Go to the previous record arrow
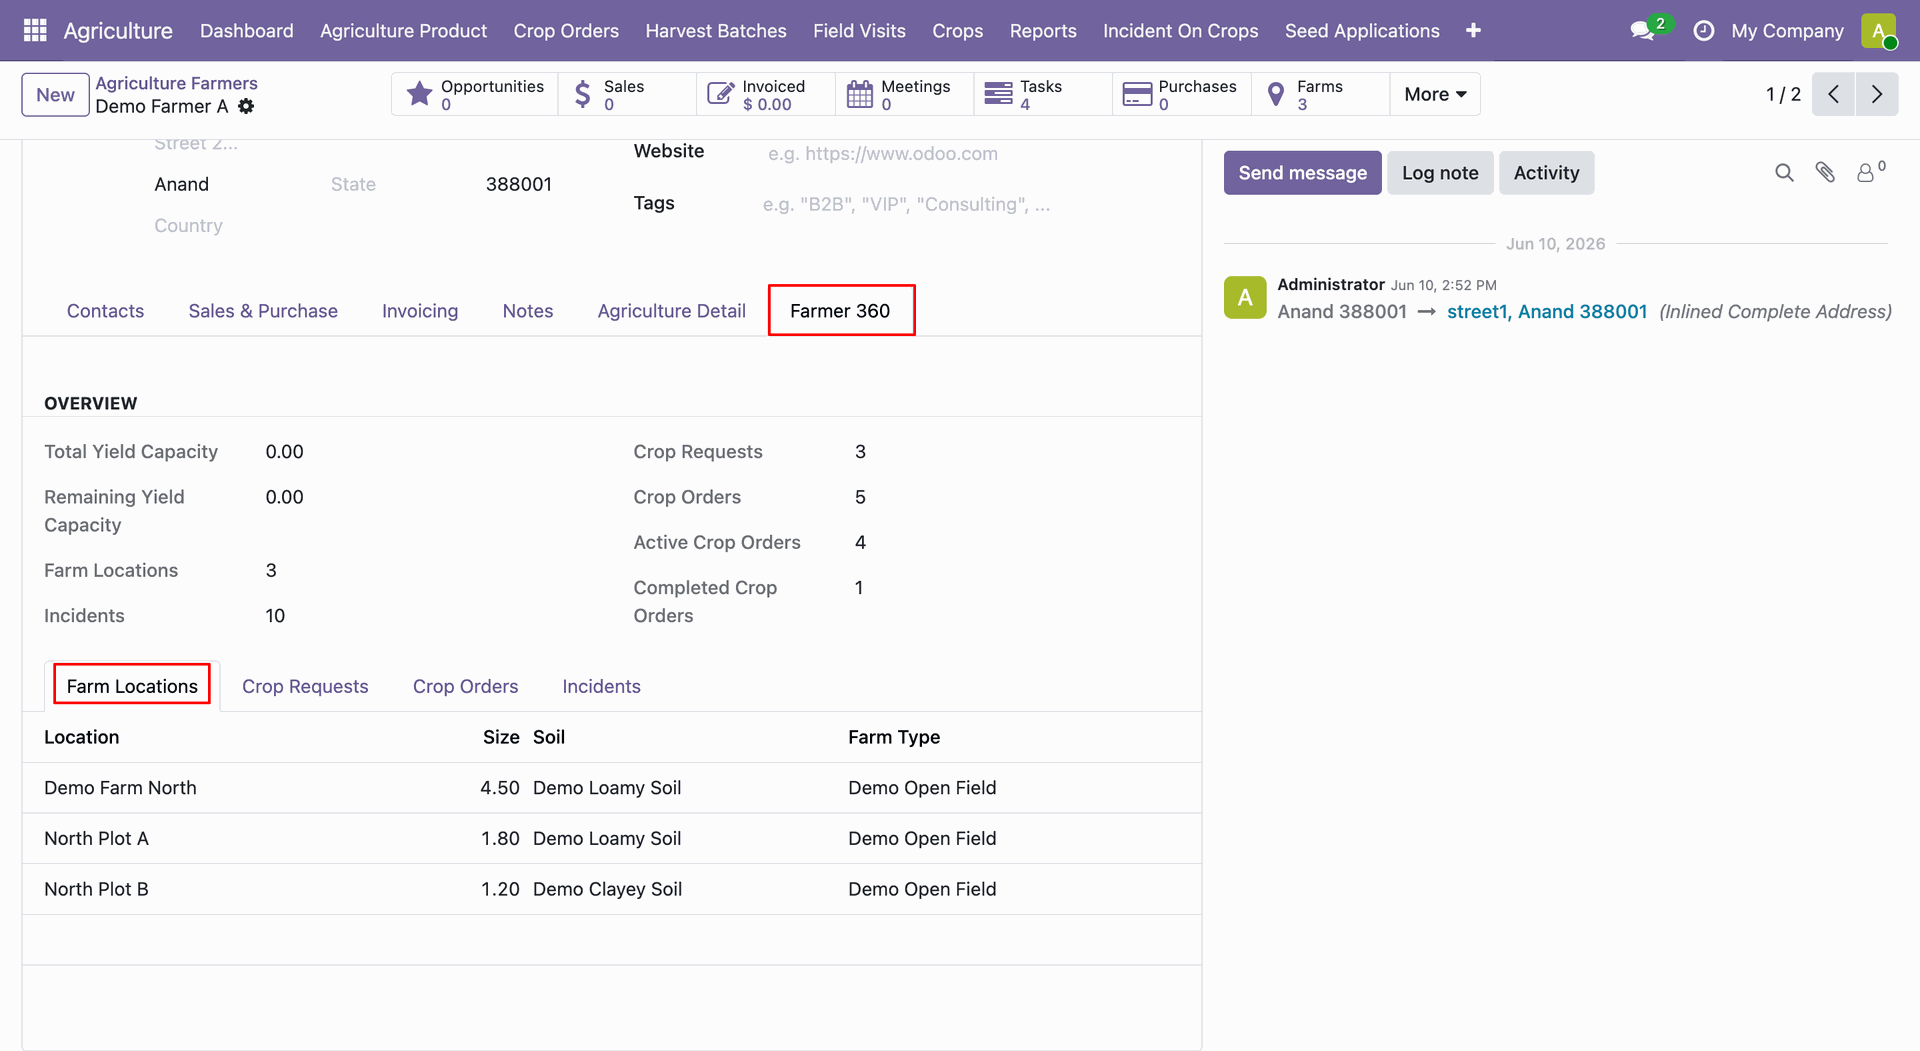The width and height of the screenshot is (1920, 1051). click(x=1833, y=94)
